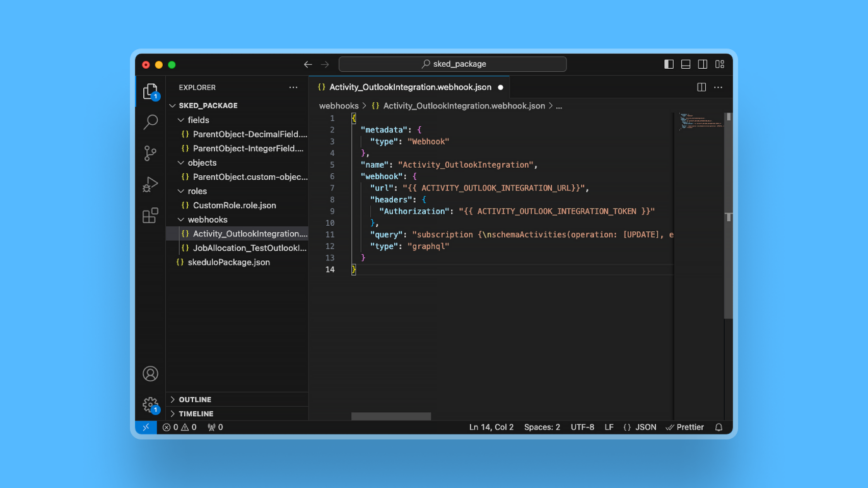This screenshot has height=488, width=868.
Task: Toggle secondary side bar visibility
Action: click(x=703, y=64)
